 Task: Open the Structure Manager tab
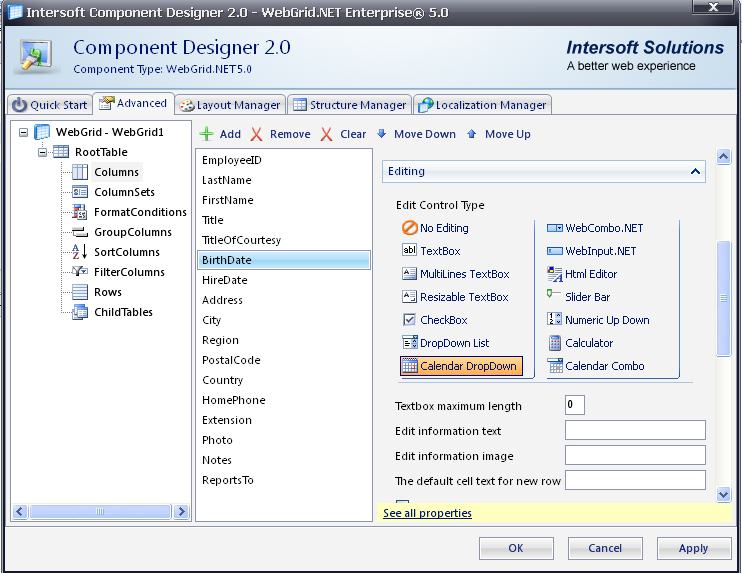349,105
